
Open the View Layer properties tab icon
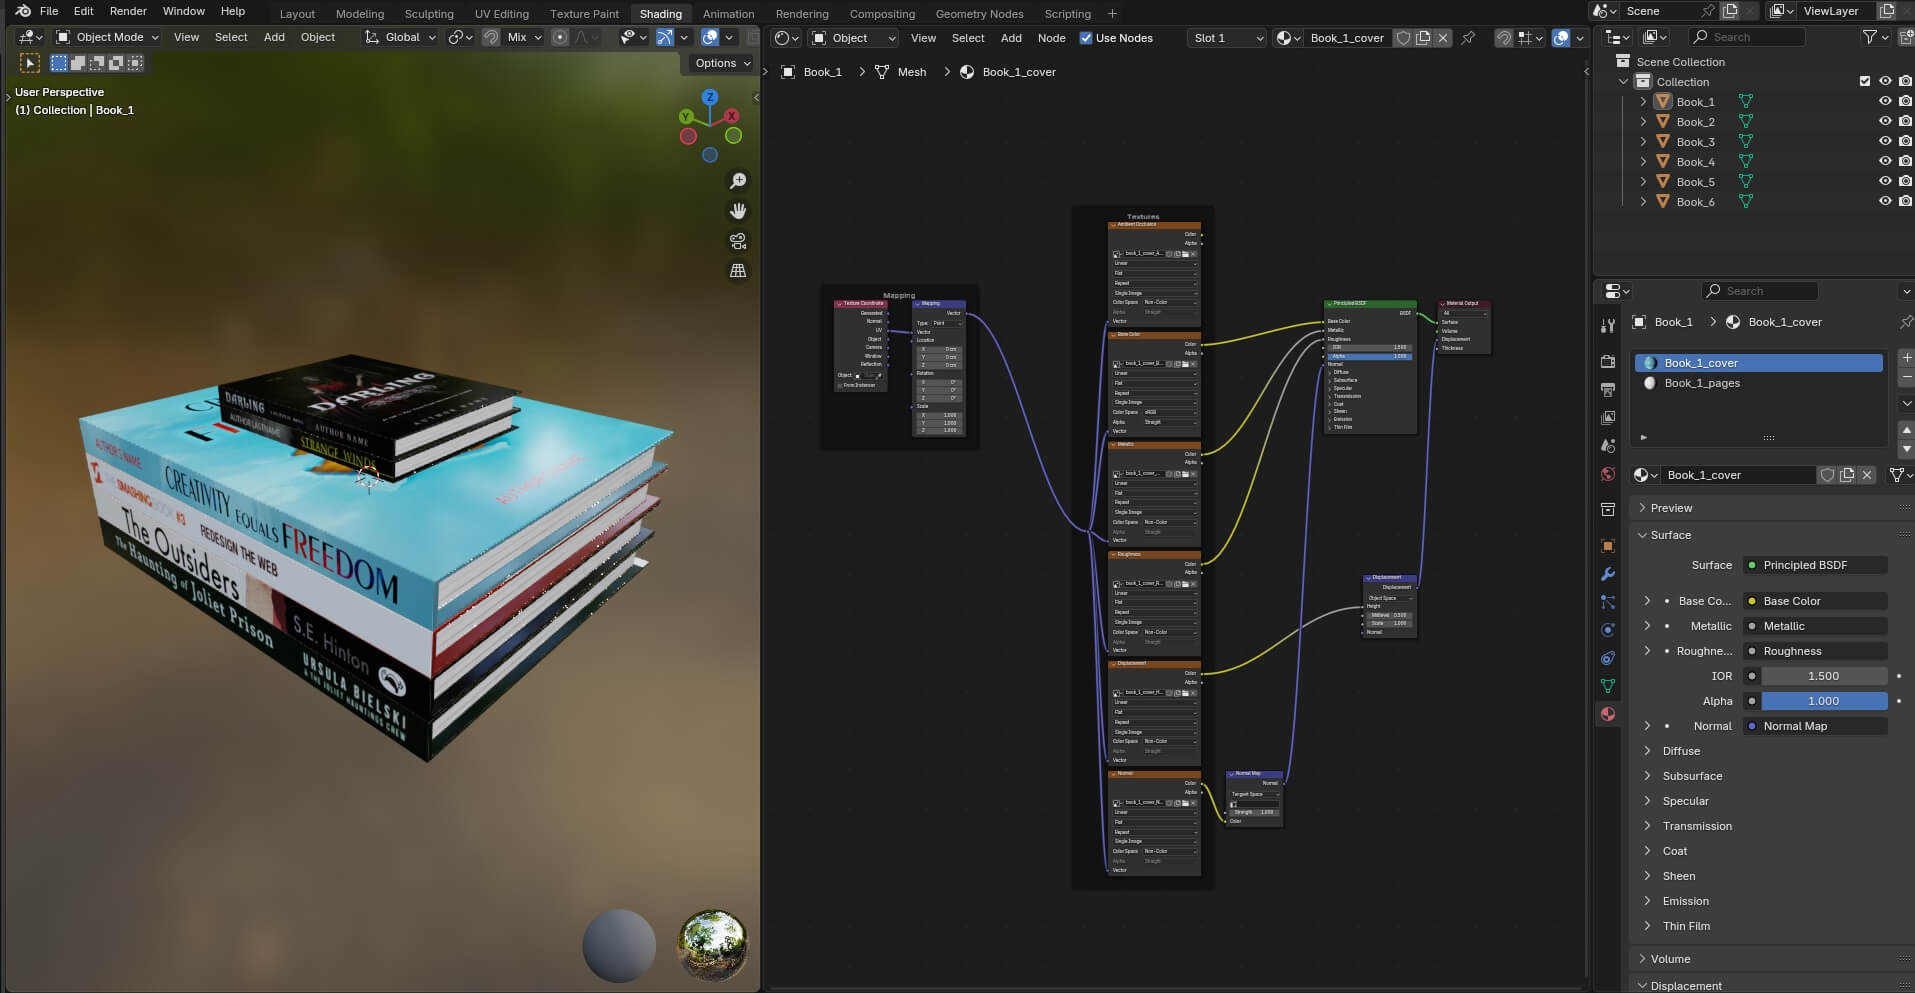1608,417
